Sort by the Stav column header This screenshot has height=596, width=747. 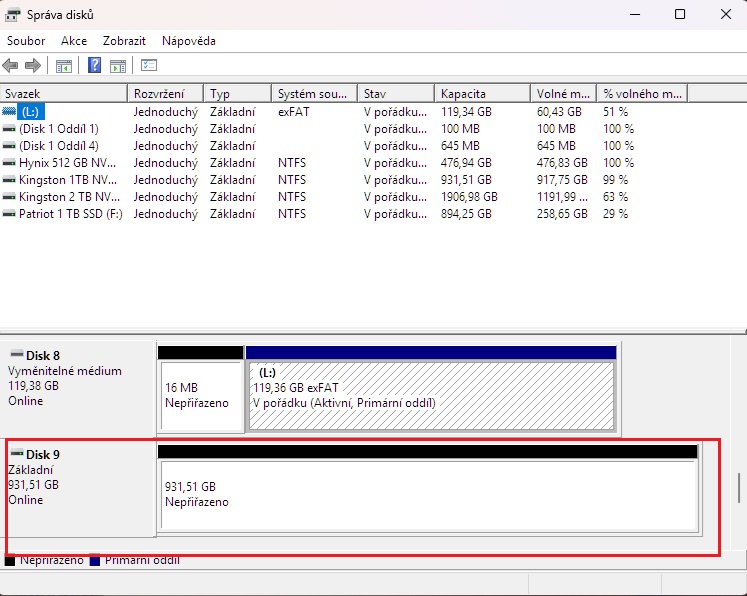pos(396,94)
